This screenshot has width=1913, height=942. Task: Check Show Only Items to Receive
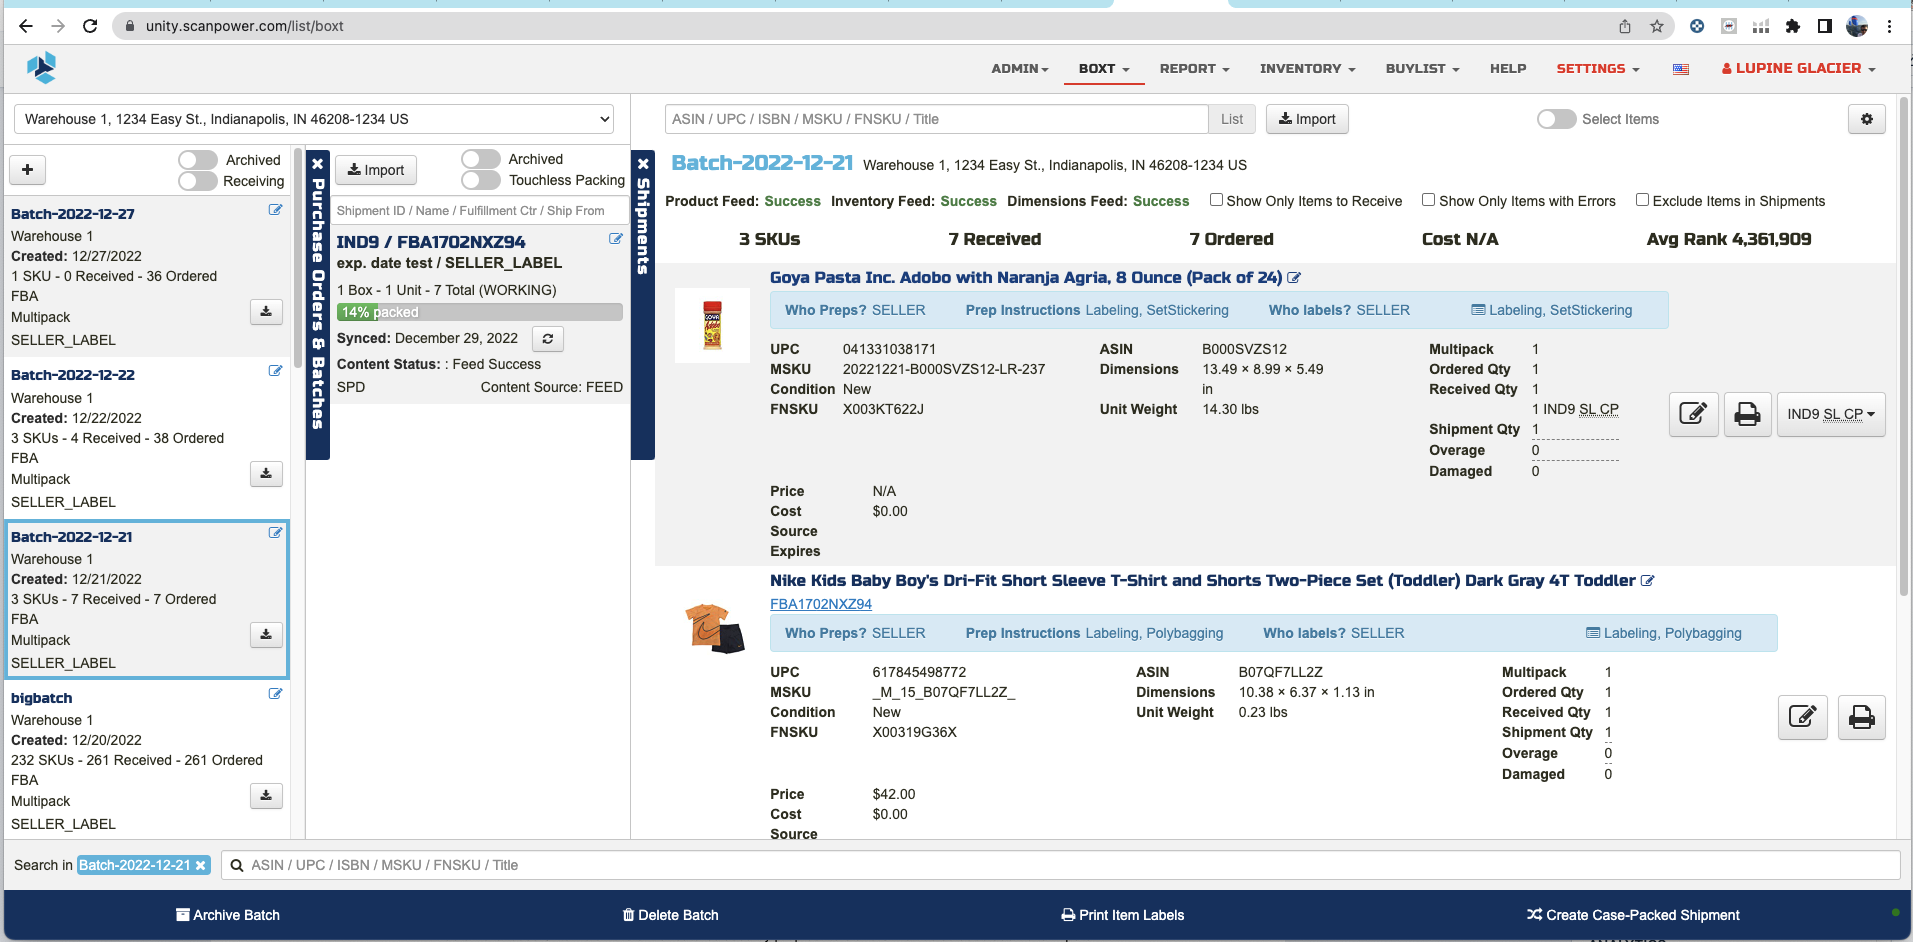[1217, 200]
